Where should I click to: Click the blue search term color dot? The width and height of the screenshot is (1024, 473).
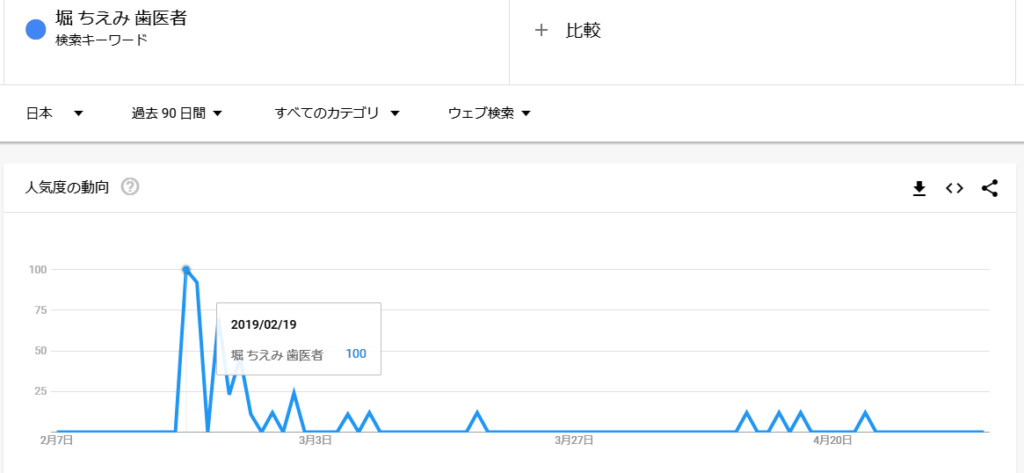click(36, 30)
